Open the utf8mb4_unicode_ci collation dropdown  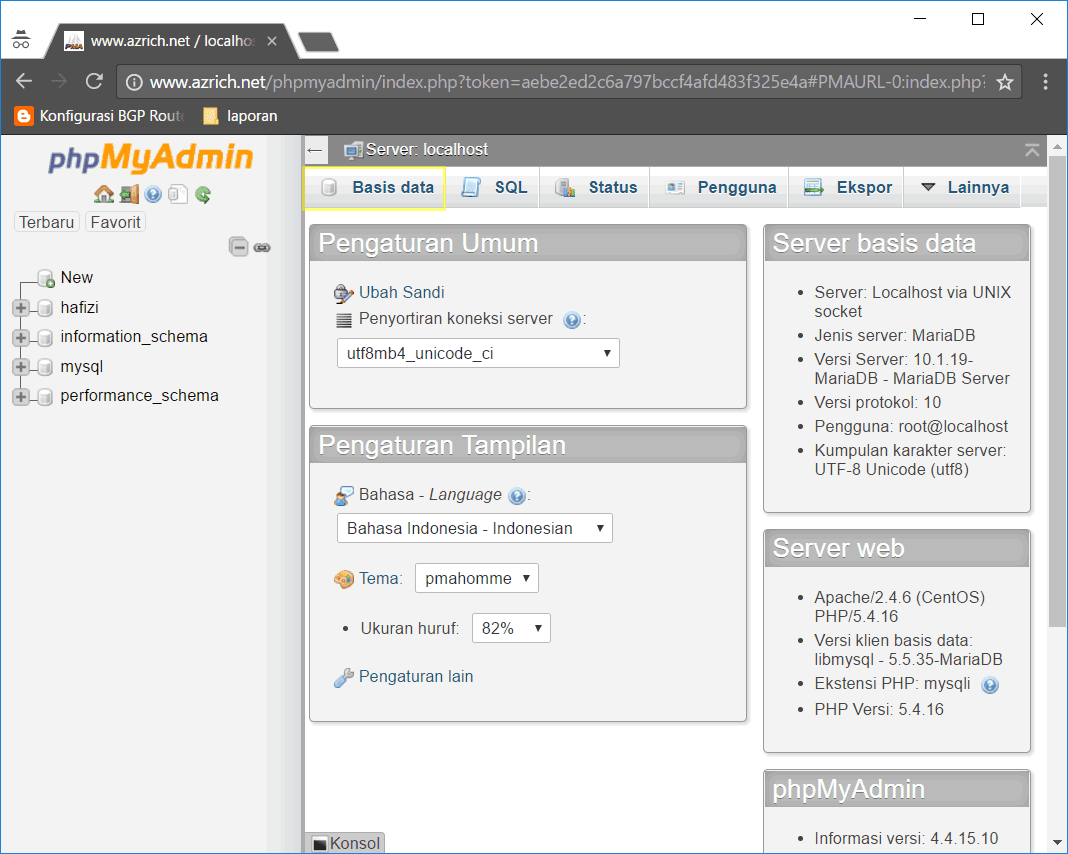pos(478,353)
